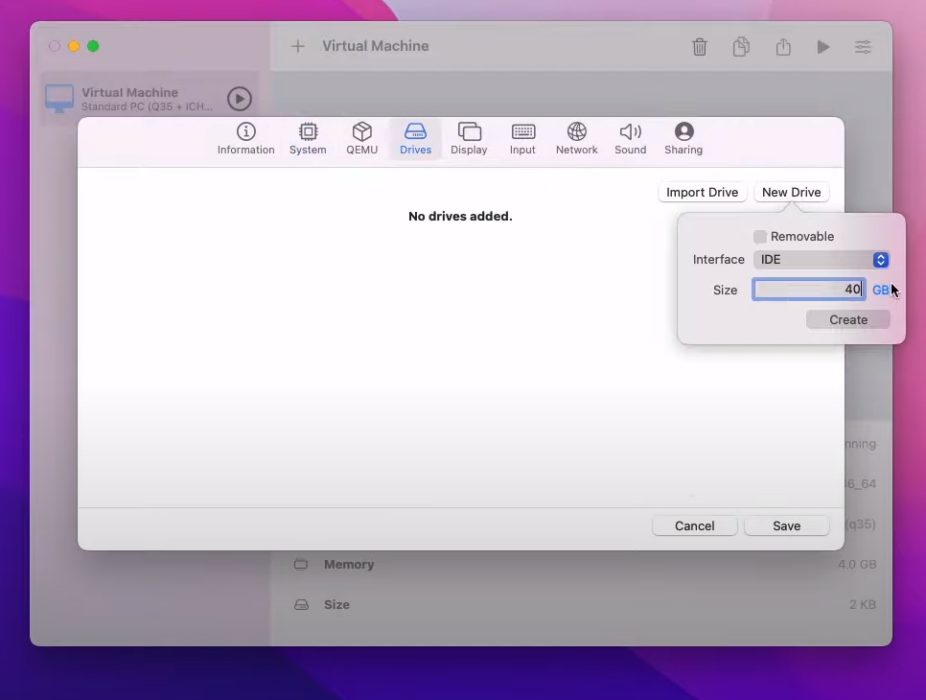Open the System settings tab
This screenshot has width=926, height=700.
[x=308, y=139]
